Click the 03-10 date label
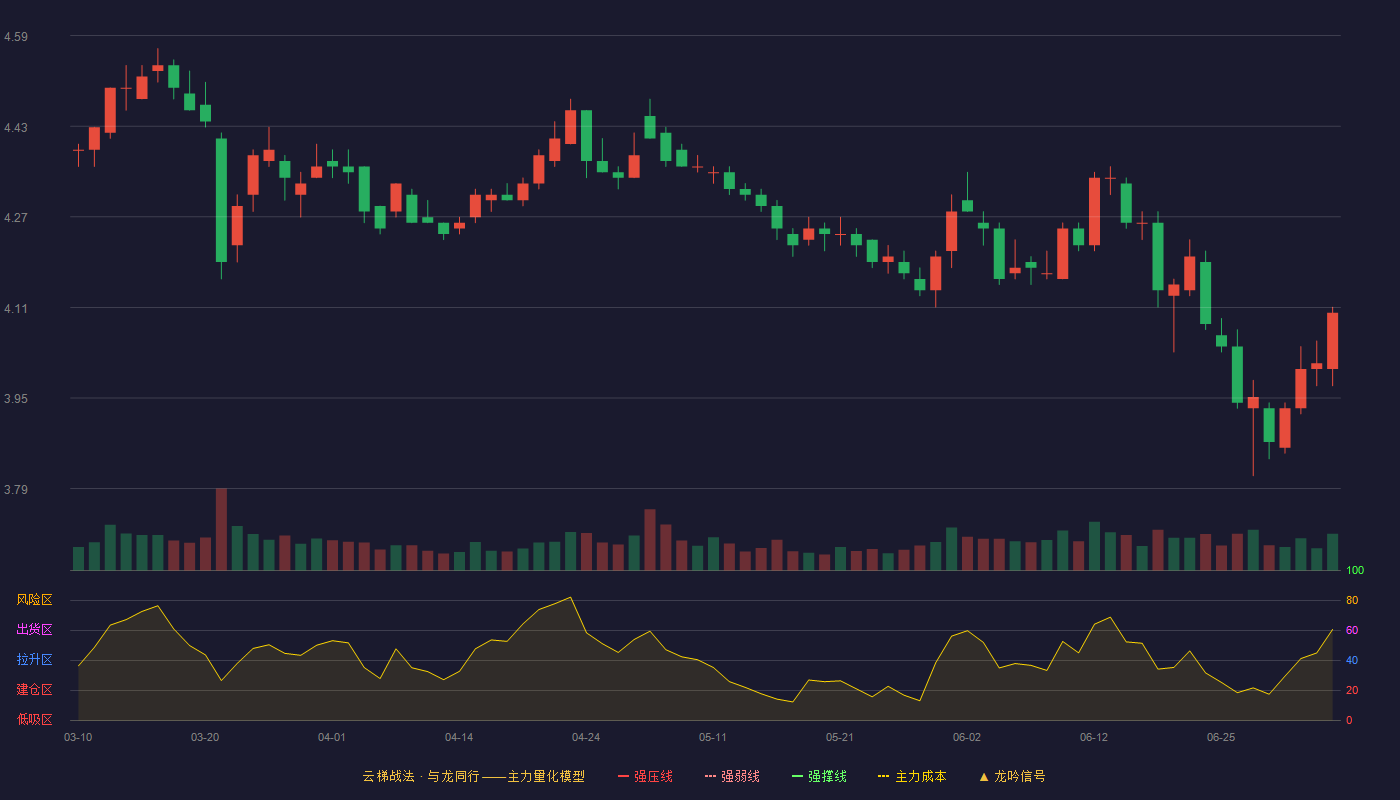 (78, 737)
